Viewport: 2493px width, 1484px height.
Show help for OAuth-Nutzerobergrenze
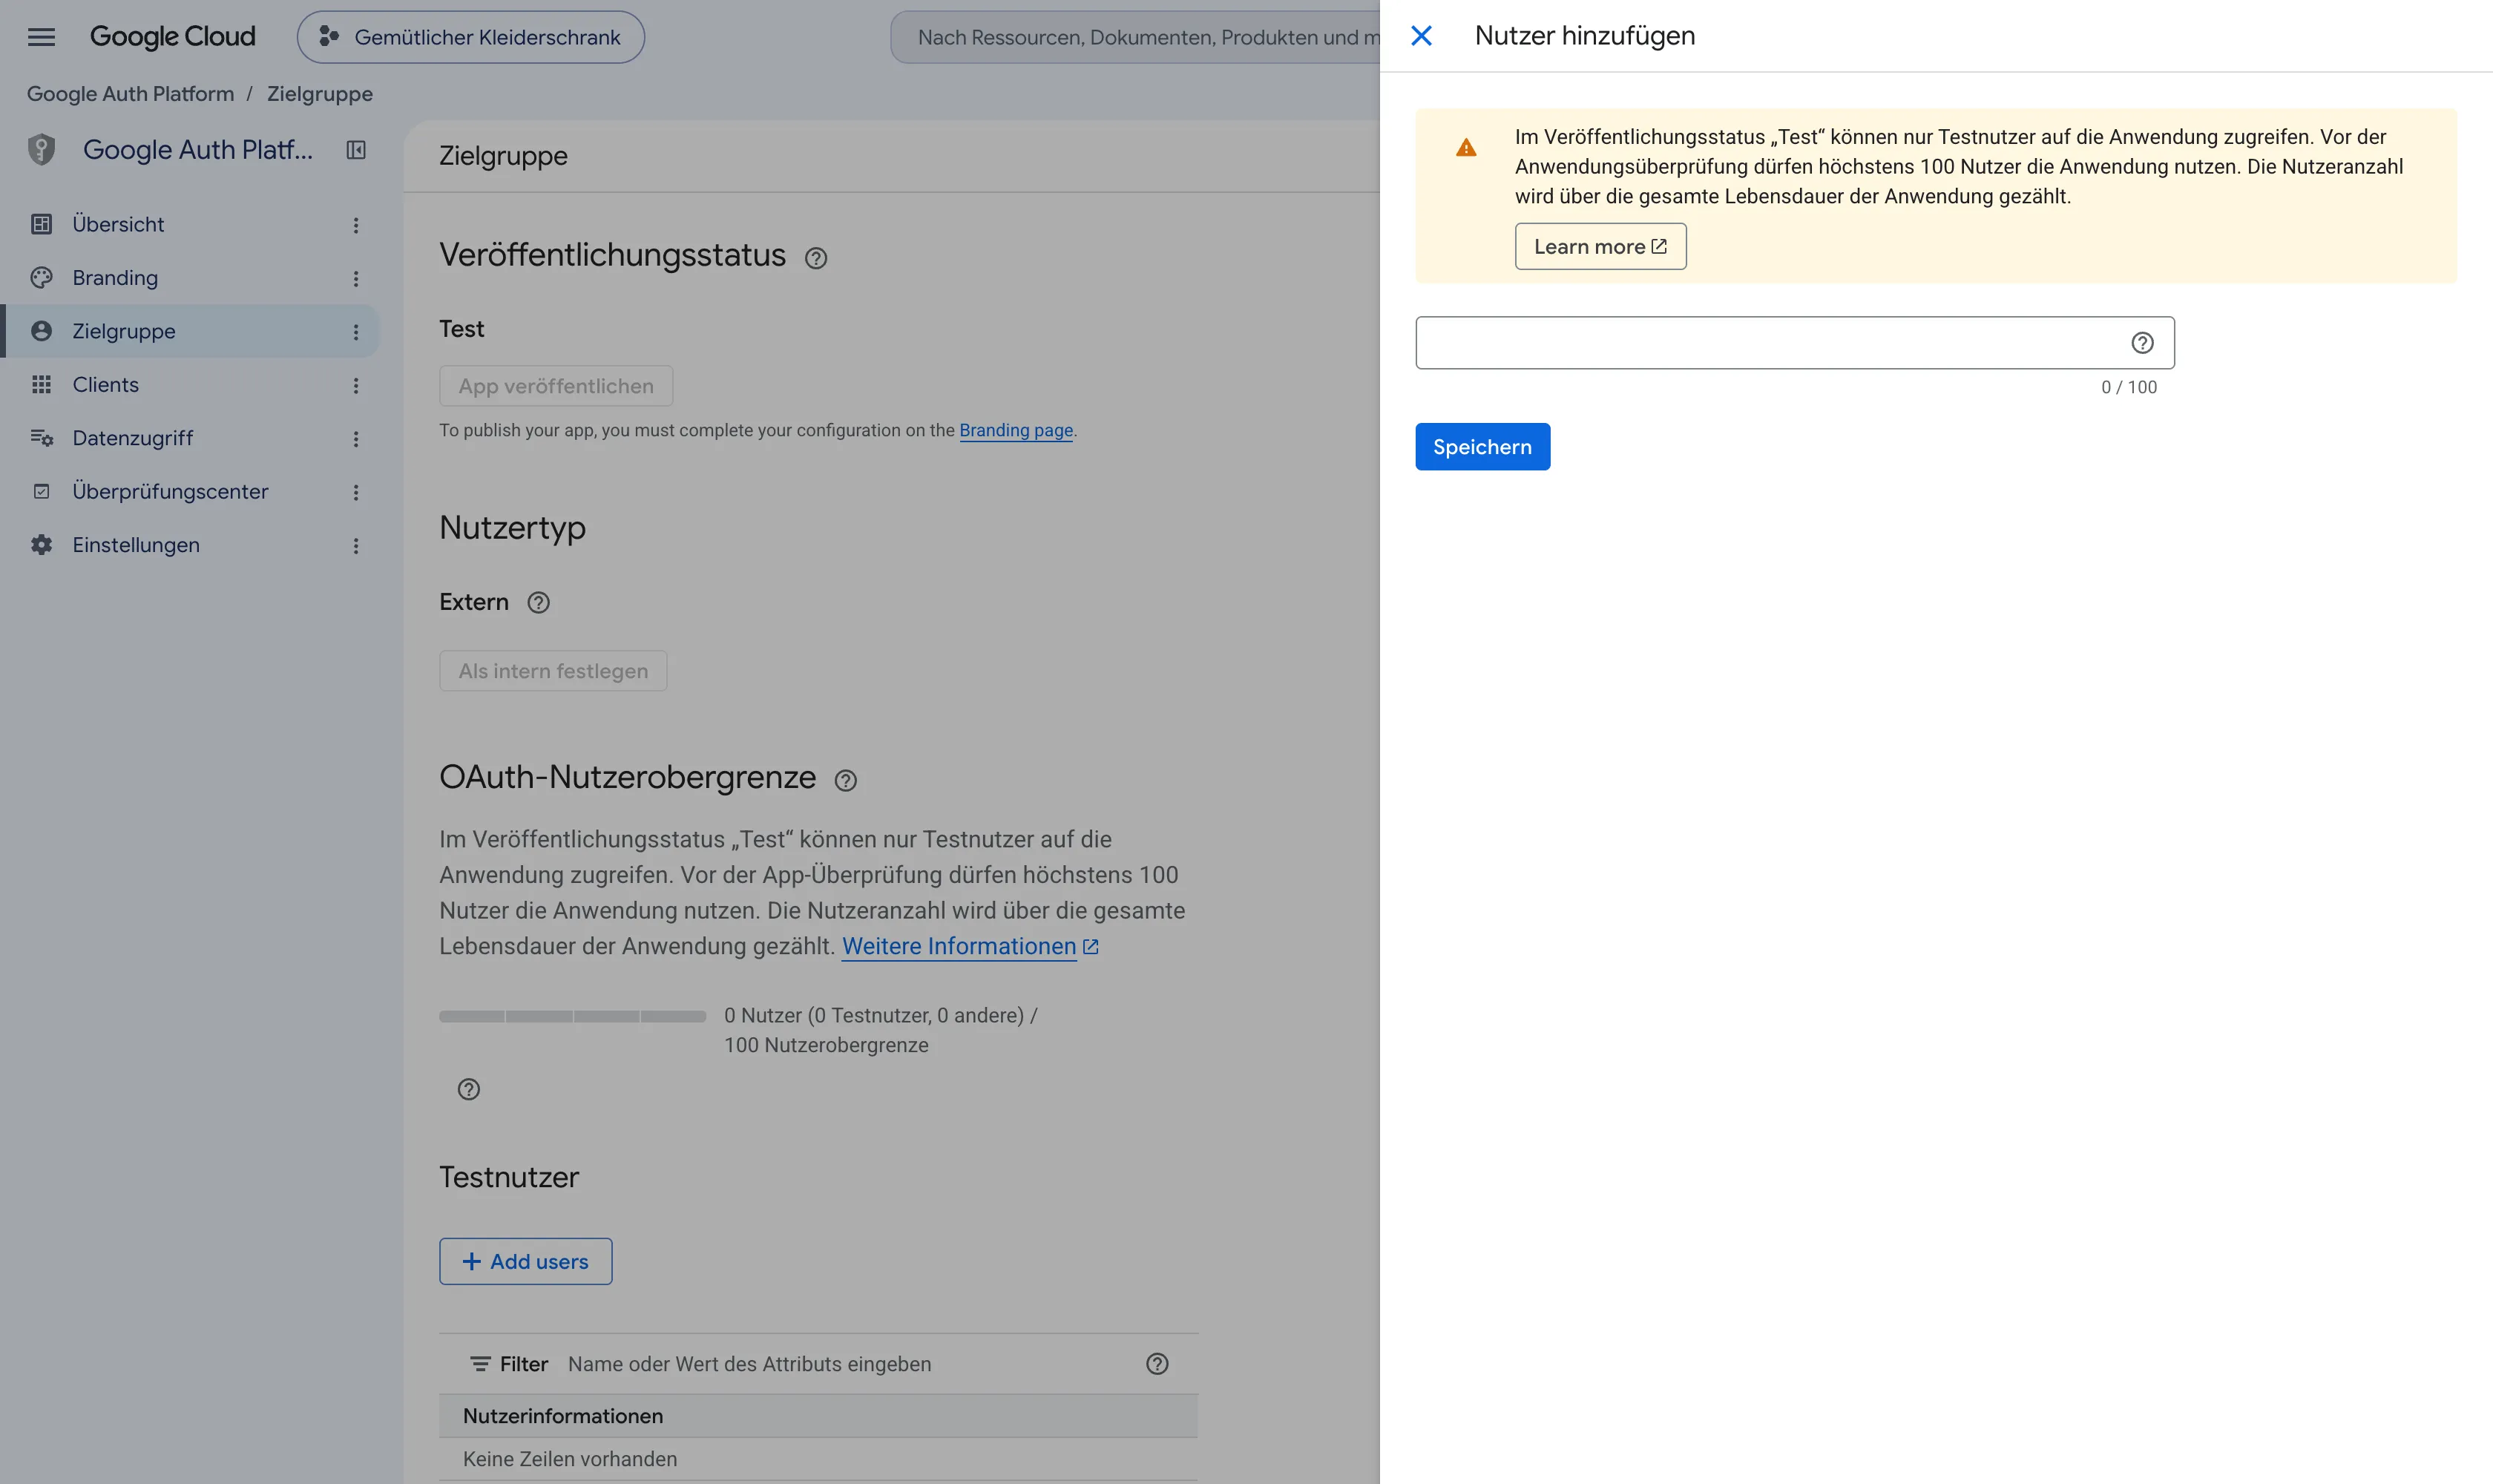pos(846,780)
